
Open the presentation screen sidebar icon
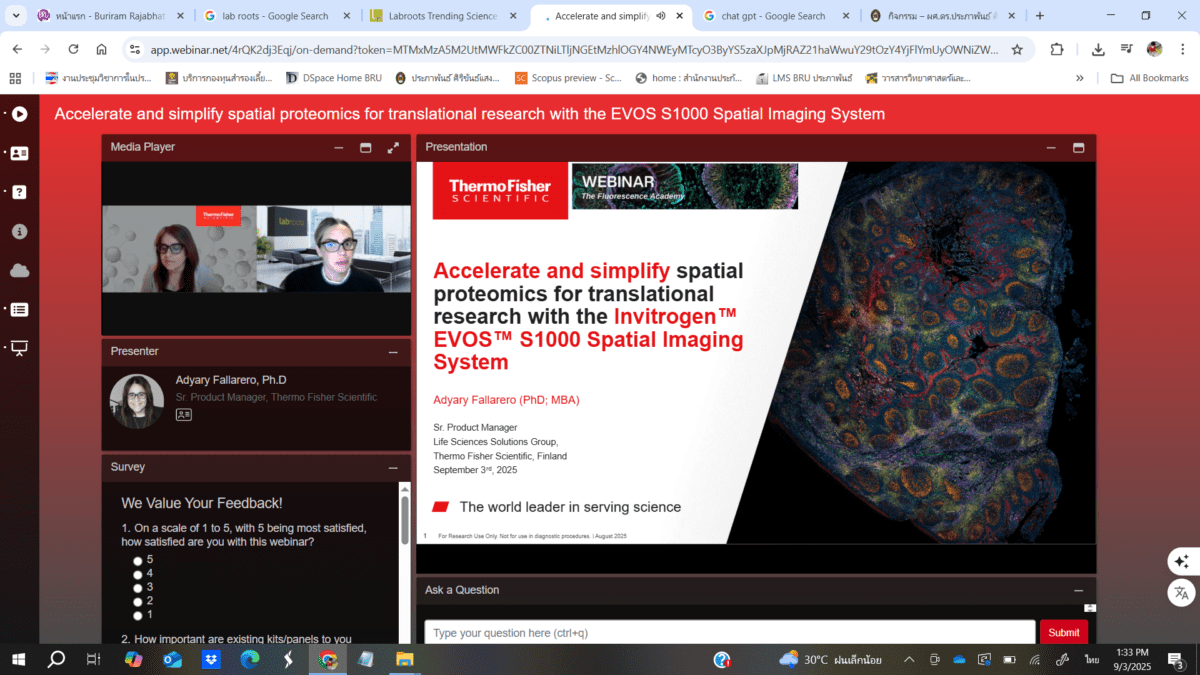click(x=19, y=348)
